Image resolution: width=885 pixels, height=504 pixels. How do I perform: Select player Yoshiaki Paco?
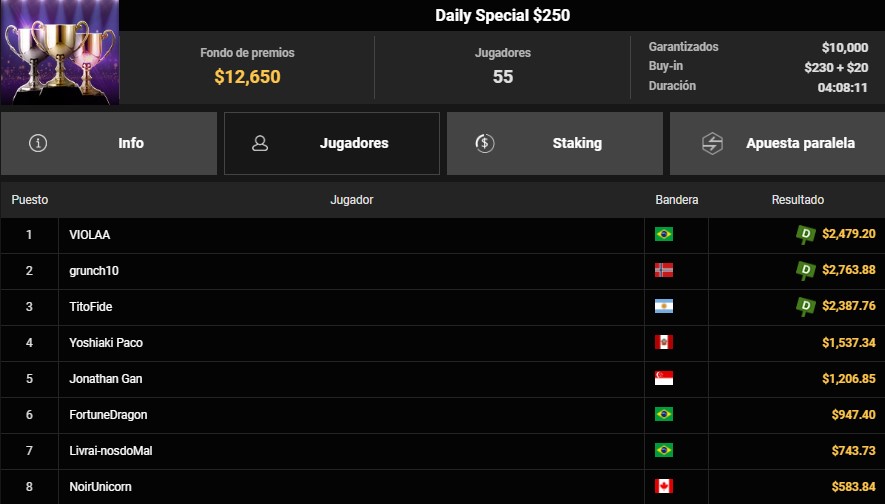[x=106, y=342]
